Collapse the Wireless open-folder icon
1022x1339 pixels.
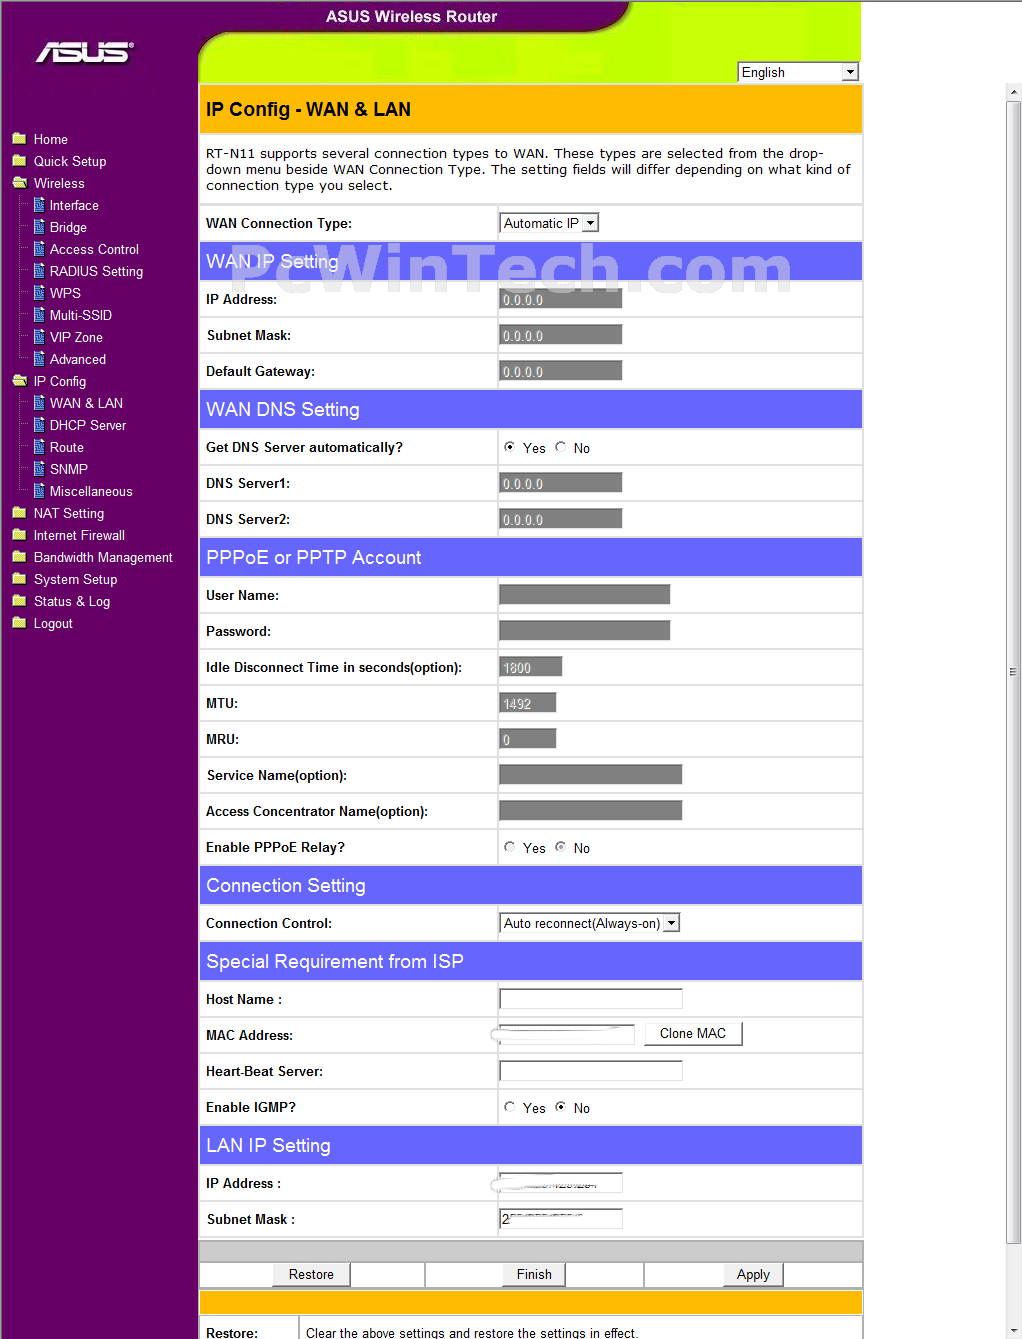coord(19,183)
